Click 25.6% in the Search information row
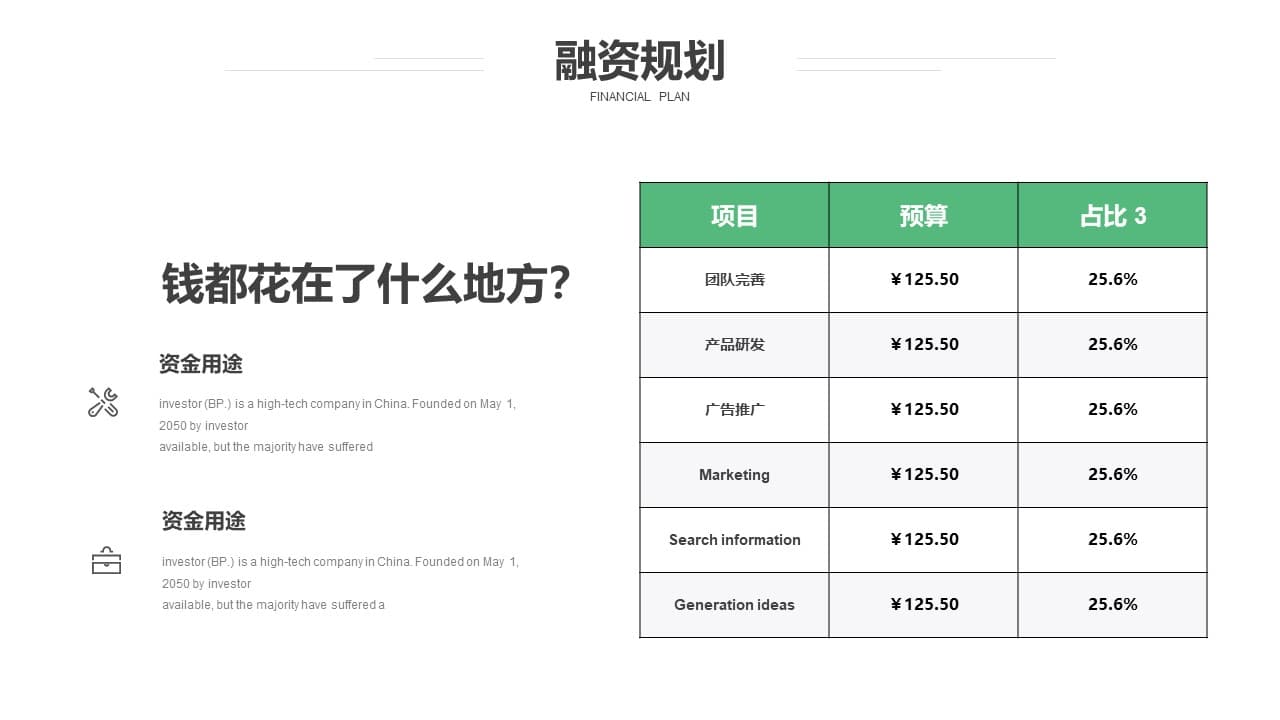This screenshot has width=1280, height=720. click(1113, 540)
